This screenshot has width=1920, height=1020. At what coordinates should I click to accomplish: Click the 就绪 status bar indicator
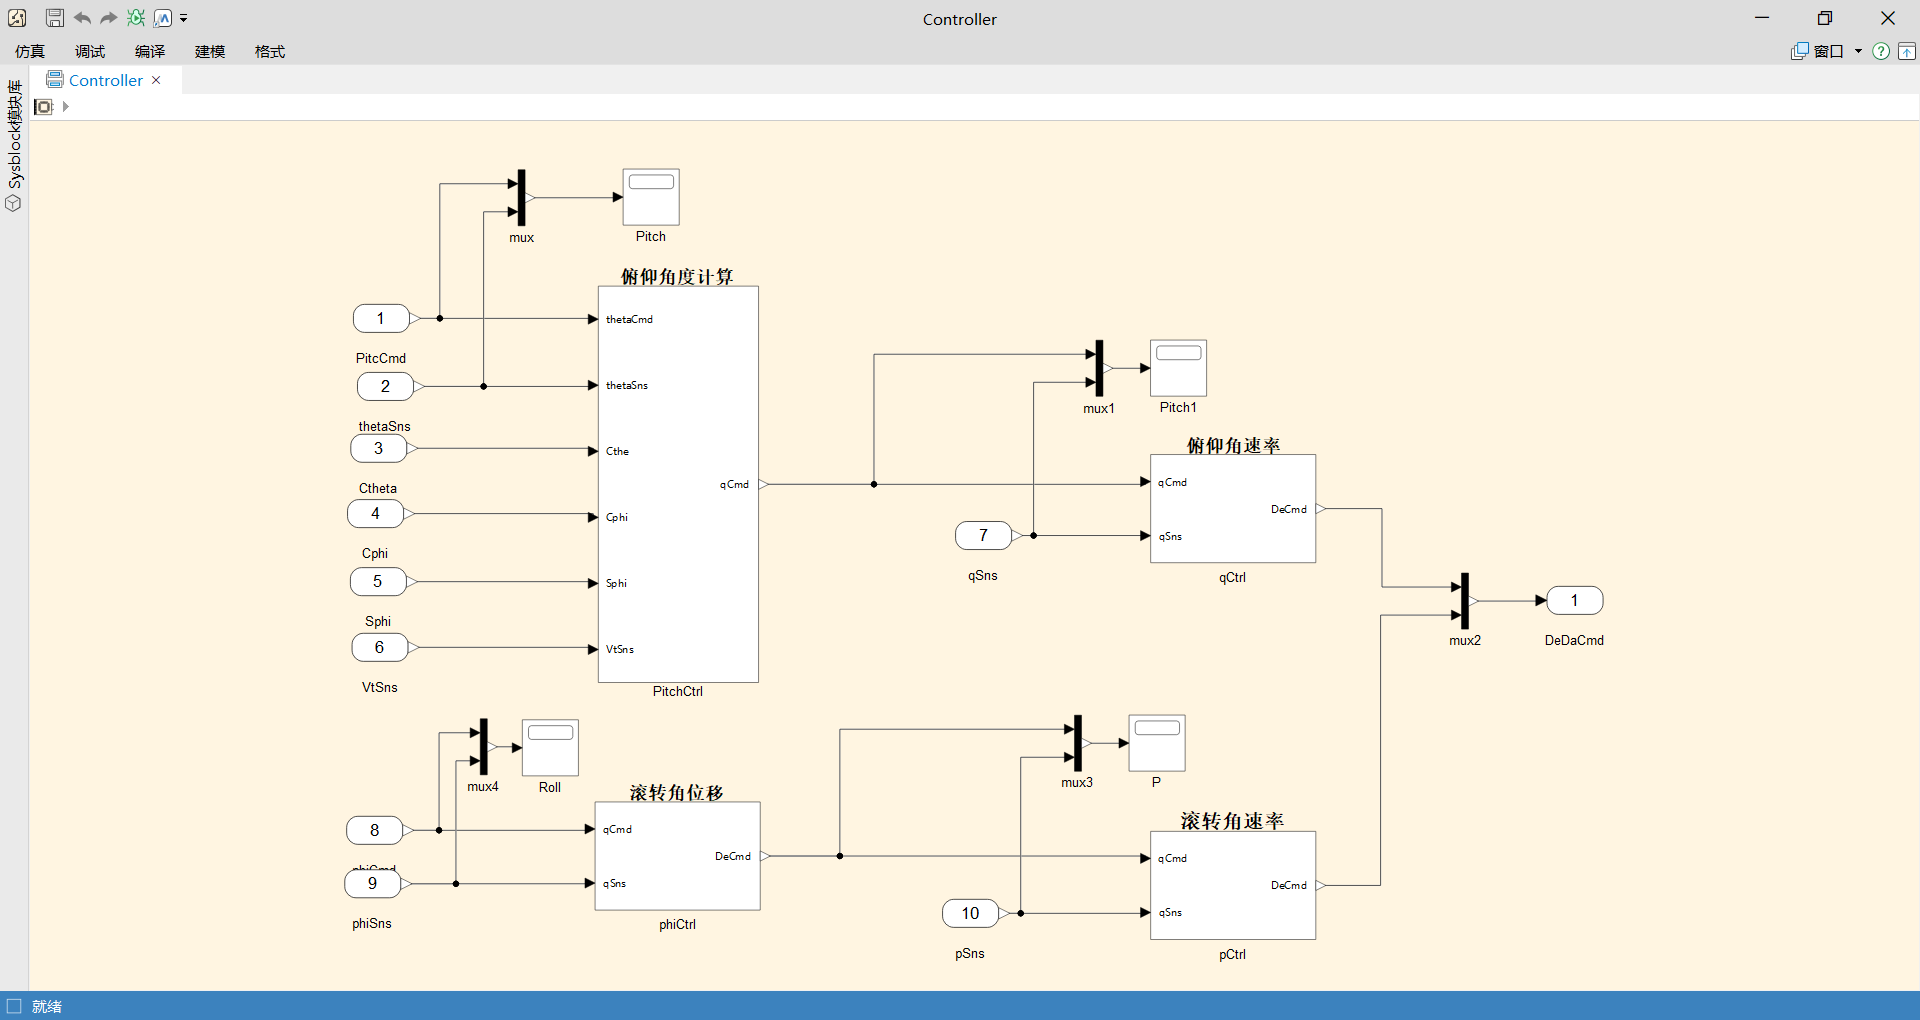tap(47, 1005)
